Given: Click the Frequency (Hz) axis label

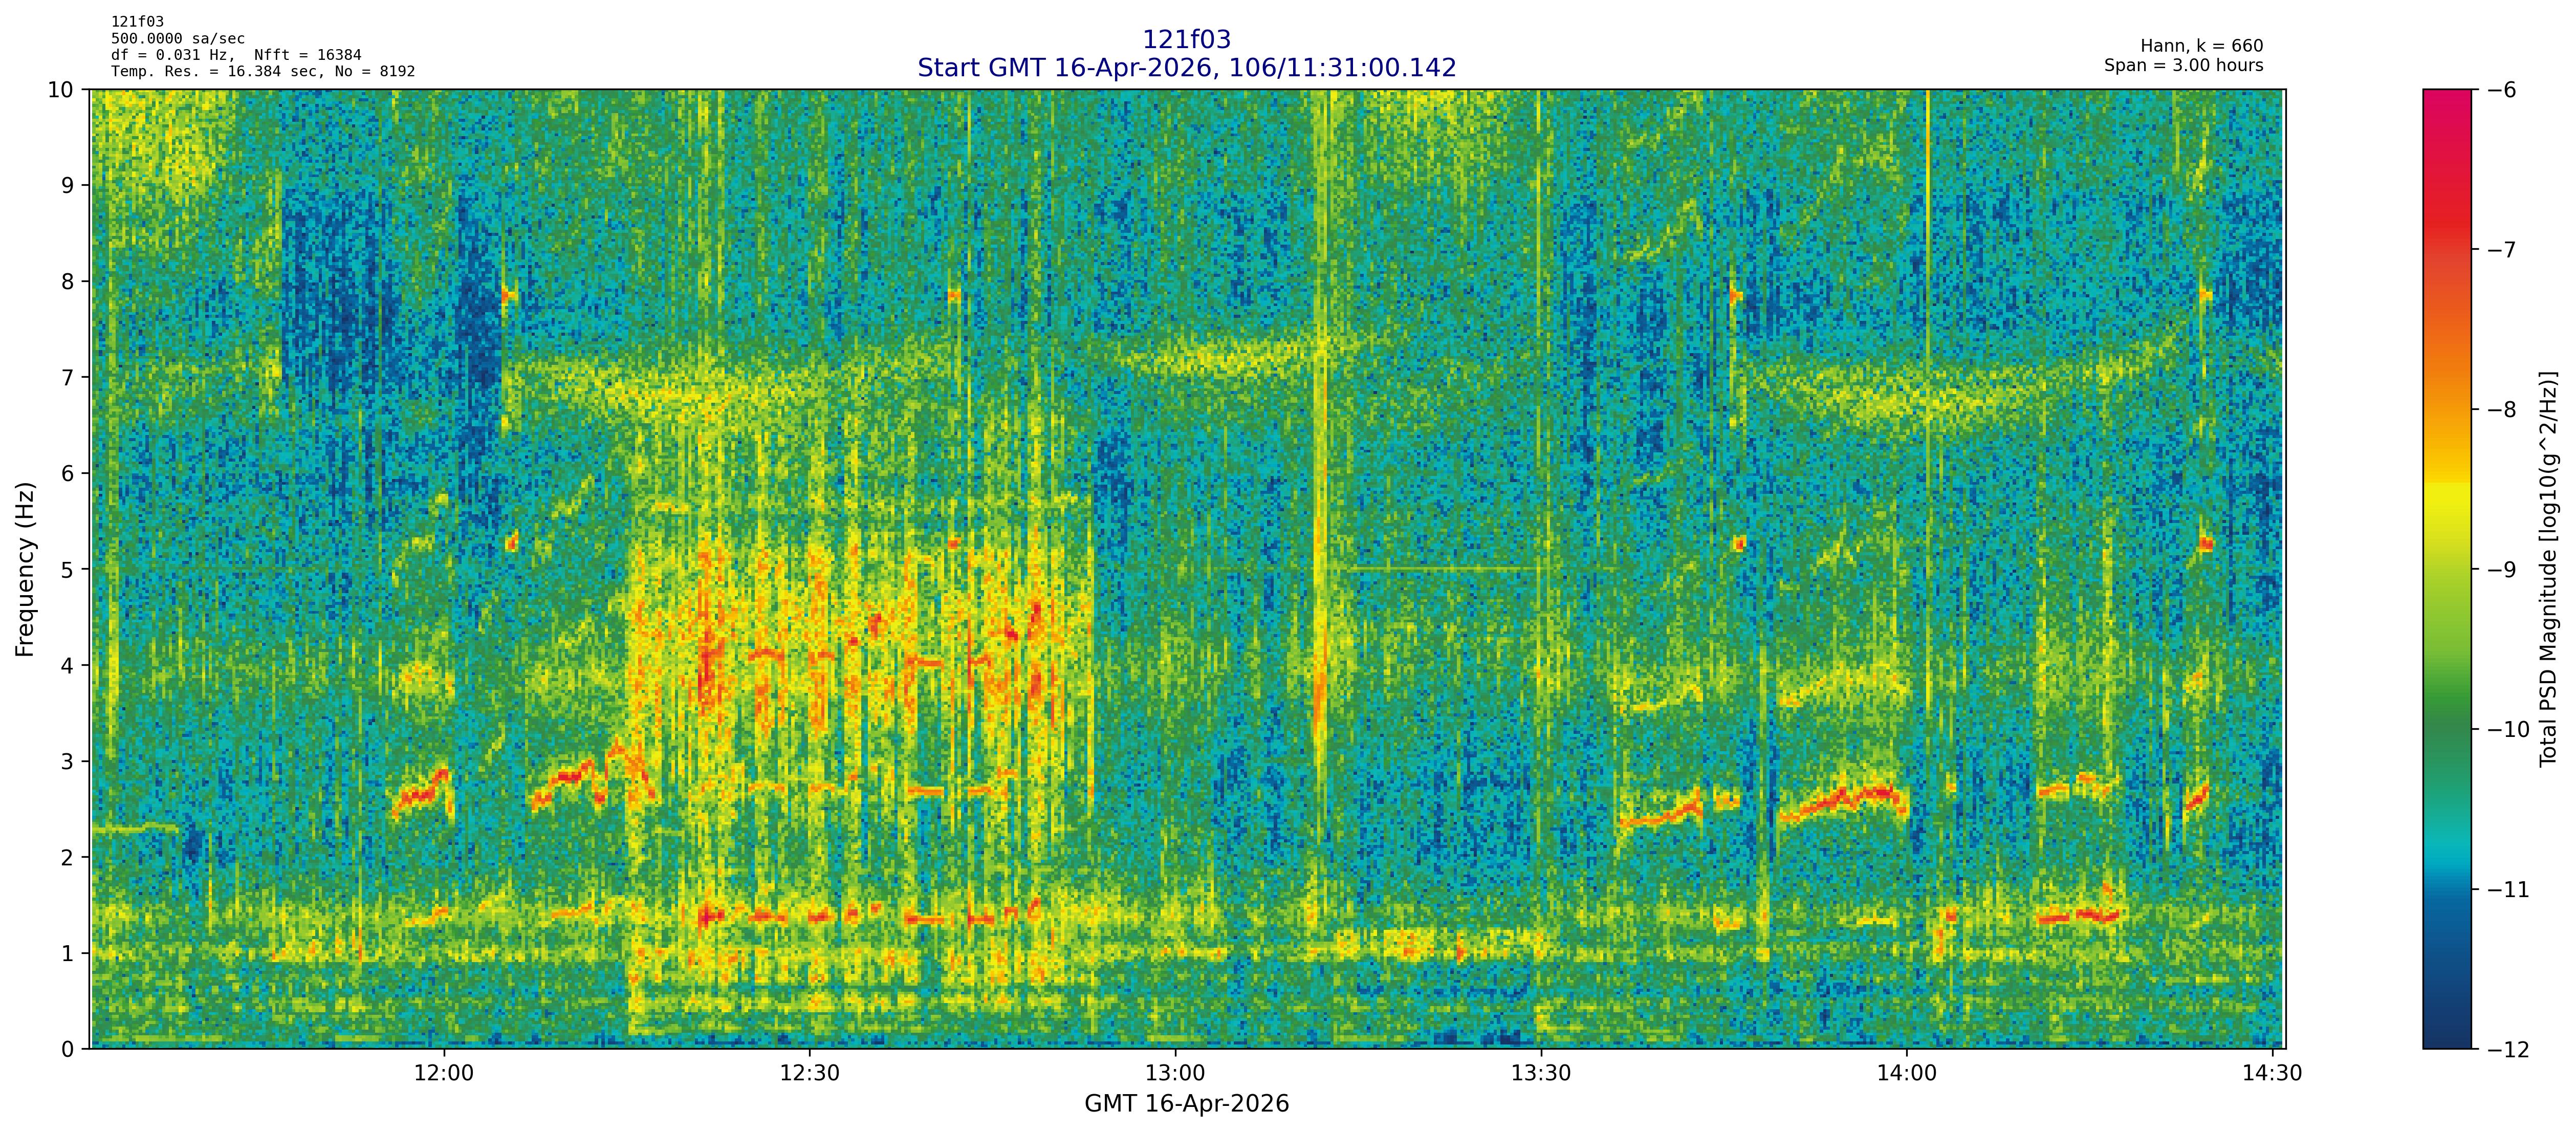Looking at the screenshot, I should coord(25,569).
